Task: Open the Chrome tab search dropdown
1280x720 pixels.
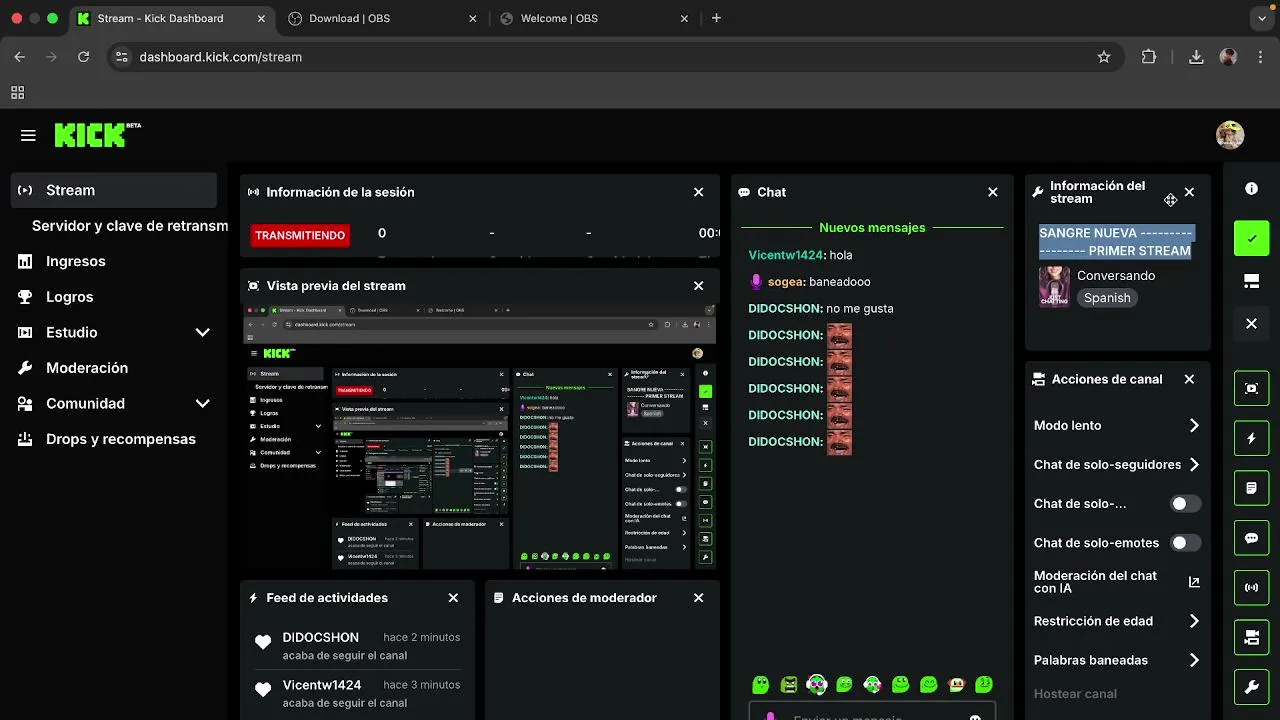Action: click(1260, 18)
